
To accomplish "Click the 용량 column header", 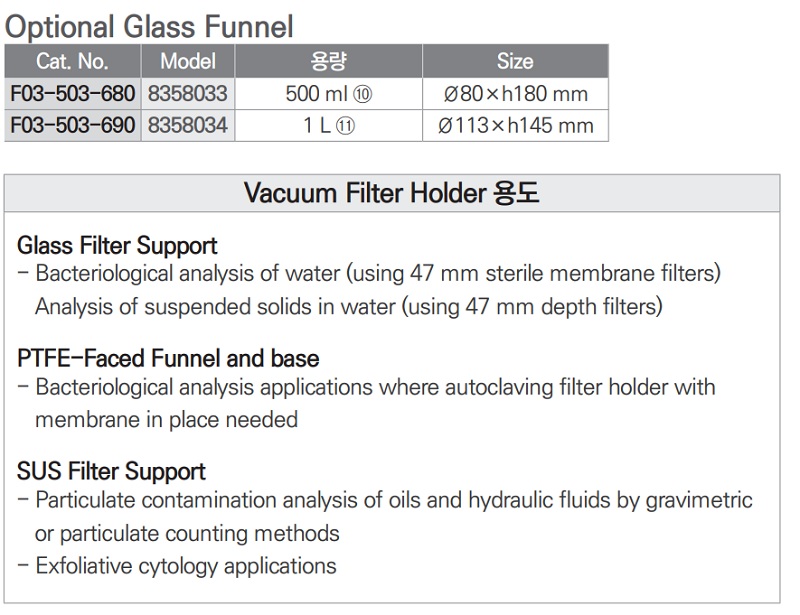I will pos(328,61).
